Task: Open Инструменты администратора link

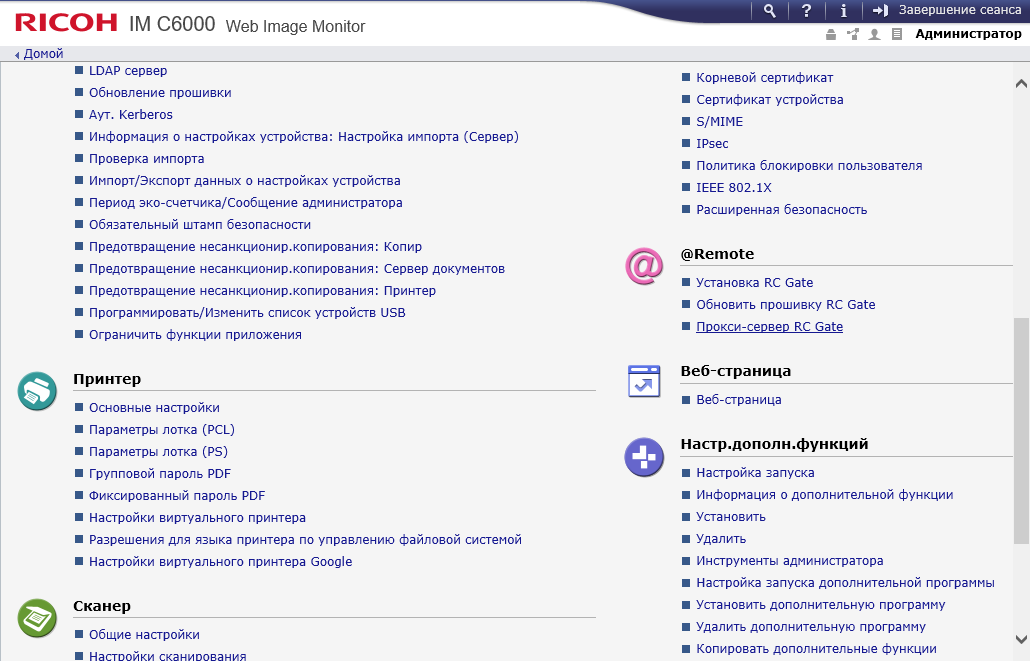Action: 790,560
